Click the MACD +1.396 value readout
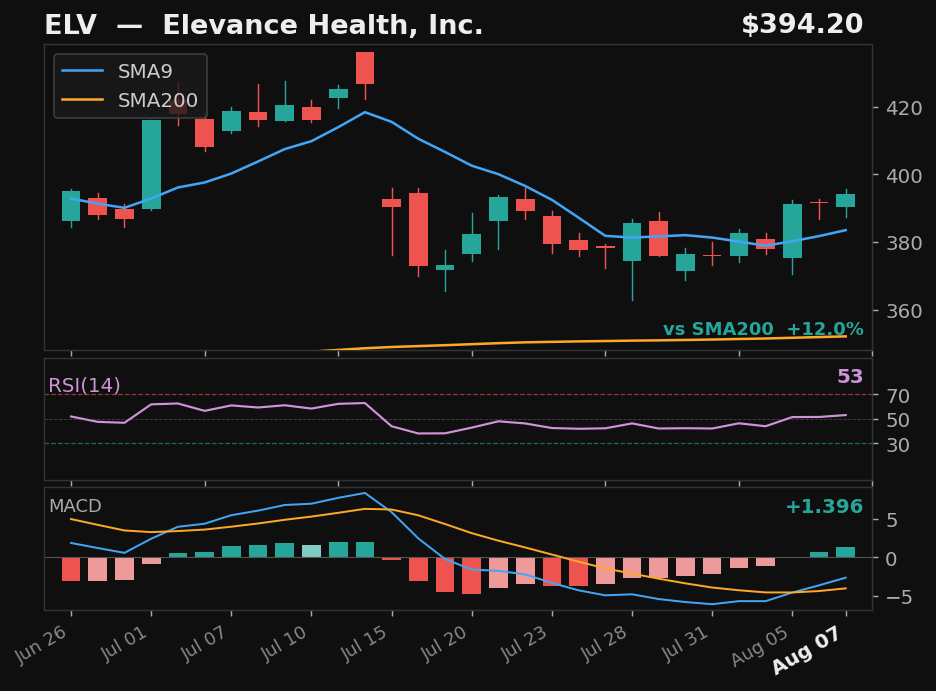 click(x=824, y=507)
